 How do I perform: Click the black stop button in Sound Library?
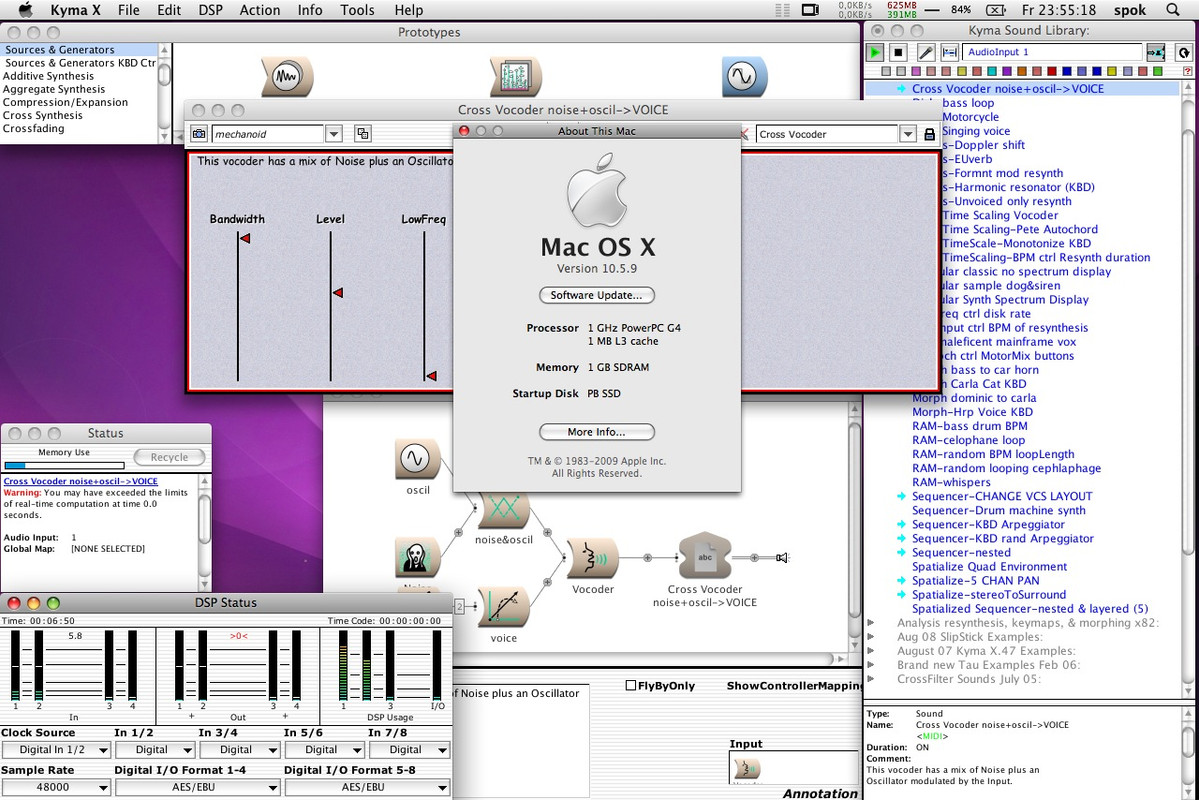pyautogui.click(x=899, y=52)
